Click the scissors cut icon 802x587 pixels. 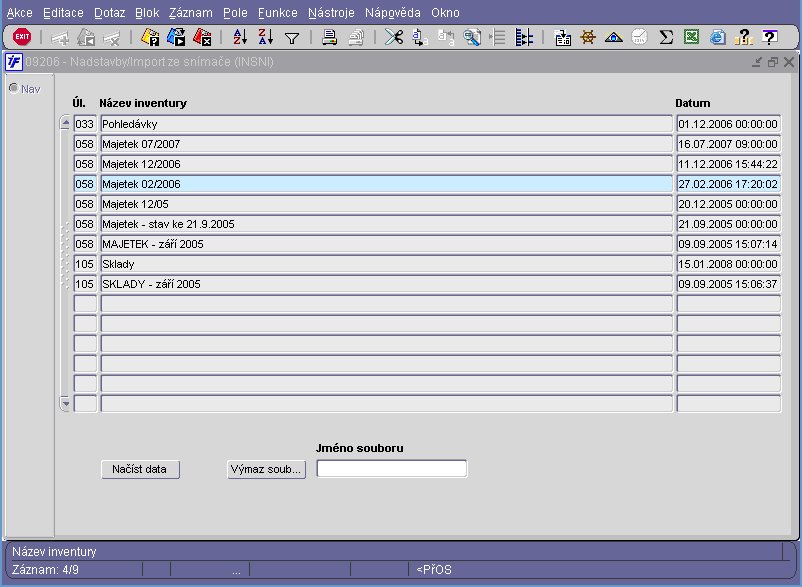[x=394, y=37]
